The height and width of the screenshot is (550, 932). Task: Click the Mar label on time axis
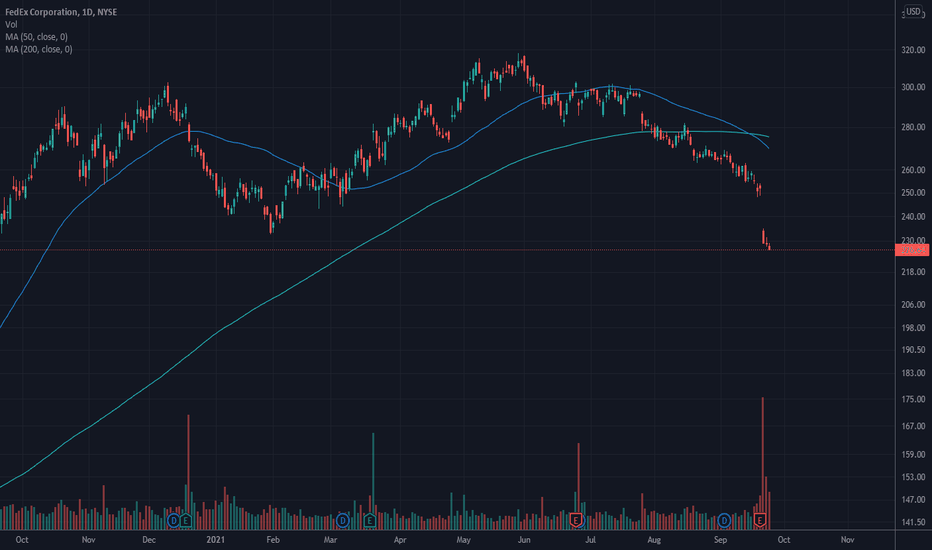pyautogui.click(x=330, y=540)
